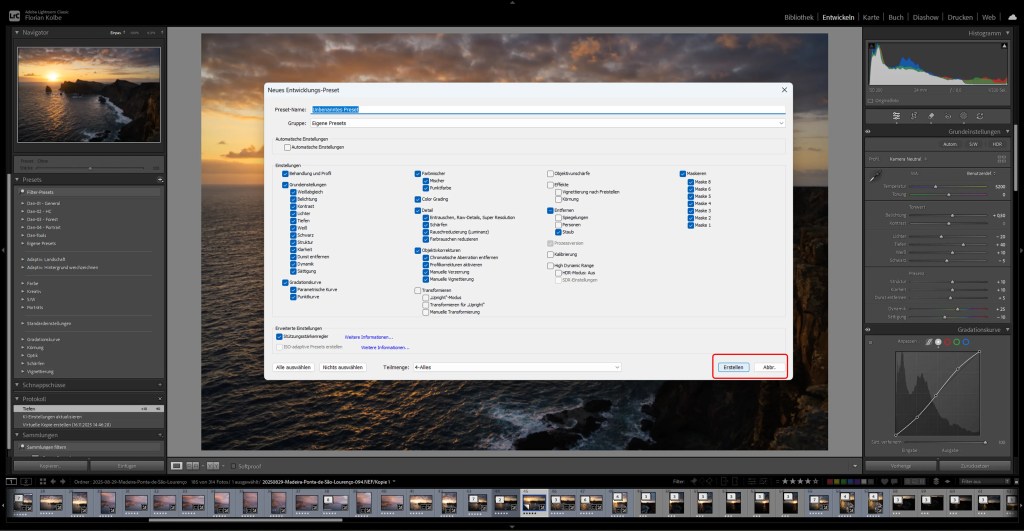Click the Nichts auswählen button
The height and width of the screenshot is (531, 1024).
342,367
